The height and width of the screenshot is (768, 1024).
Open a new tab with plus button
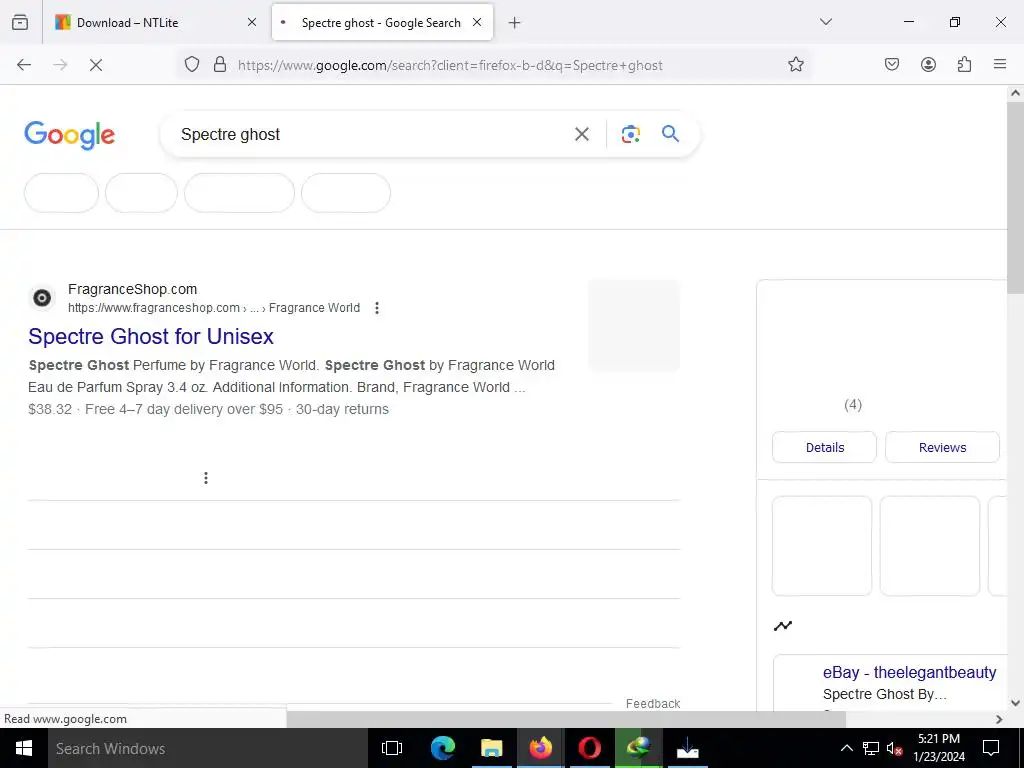(x=515, y=23)
